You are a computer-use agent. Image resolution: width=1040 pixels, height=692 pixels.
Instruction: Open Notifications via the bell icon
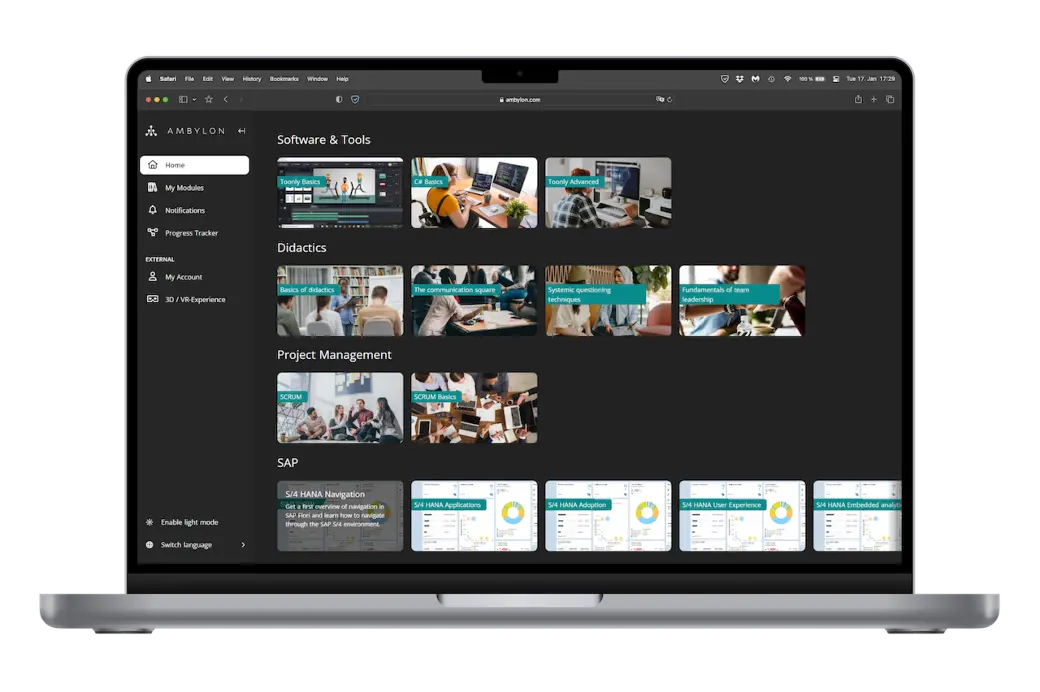coord(153,210)
